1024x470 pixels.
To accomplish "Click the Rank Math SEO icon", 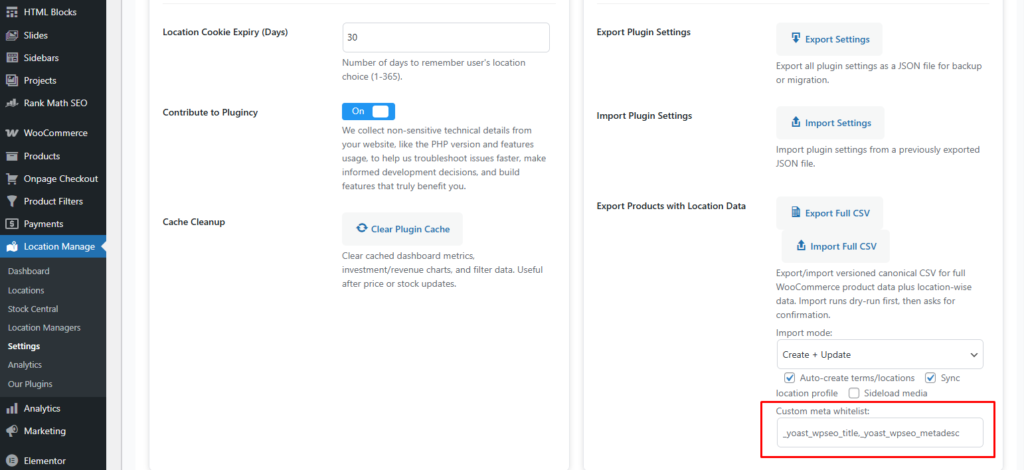I will tap(12, 103).
